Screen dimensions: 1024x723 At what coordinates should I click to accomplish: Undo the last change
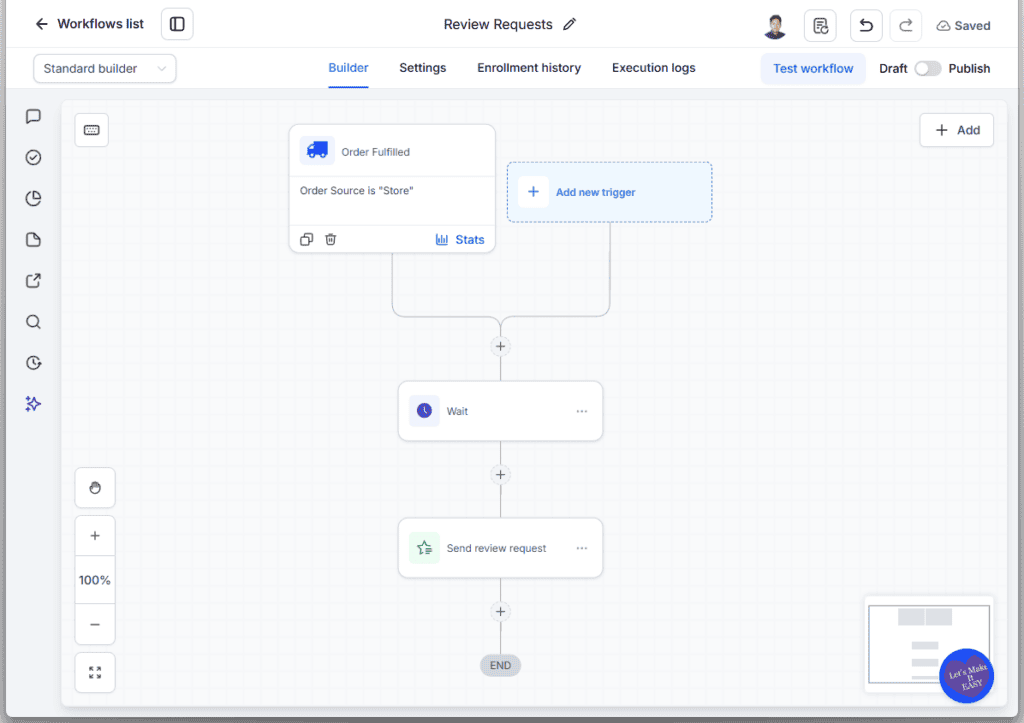pos(866,25)
